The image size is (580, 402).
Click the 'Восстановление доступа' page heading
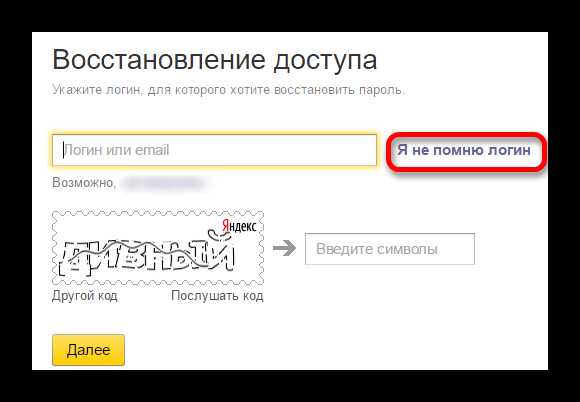215,60
